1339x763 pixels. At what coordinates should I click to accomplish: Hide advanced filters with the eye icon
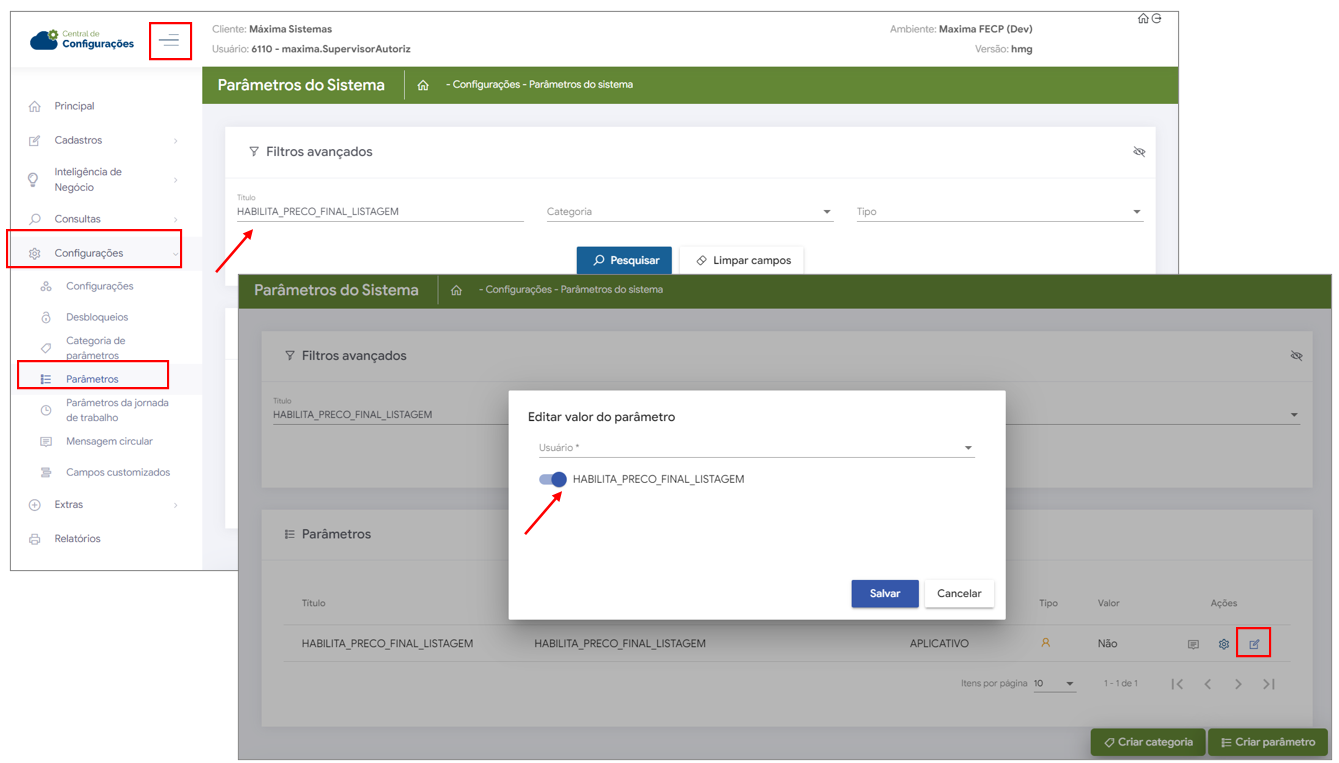tap(1139, 152)
